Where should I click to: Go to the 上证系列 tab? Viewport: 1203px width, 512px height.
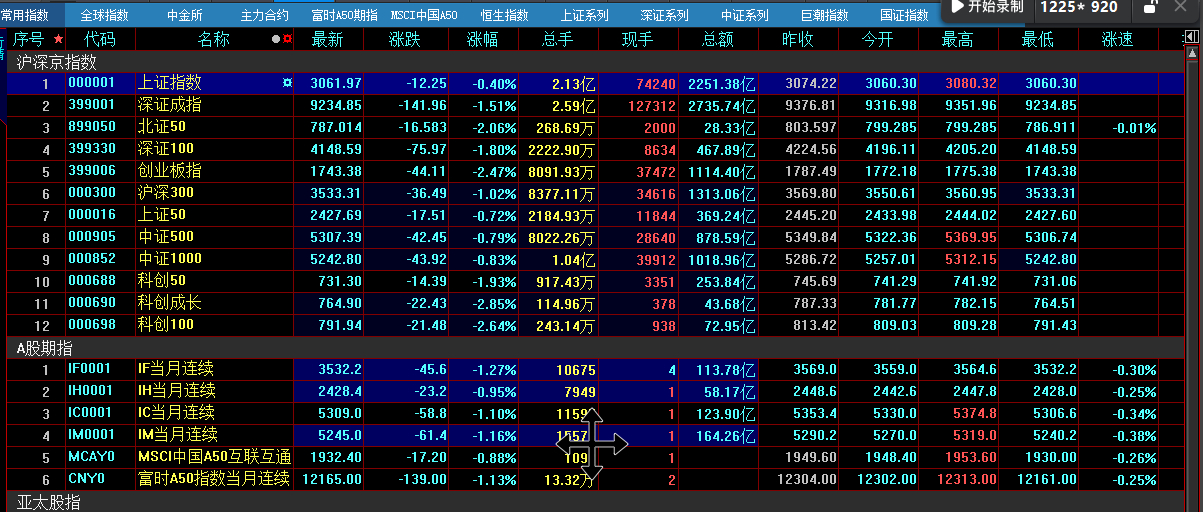click(584, 15)
